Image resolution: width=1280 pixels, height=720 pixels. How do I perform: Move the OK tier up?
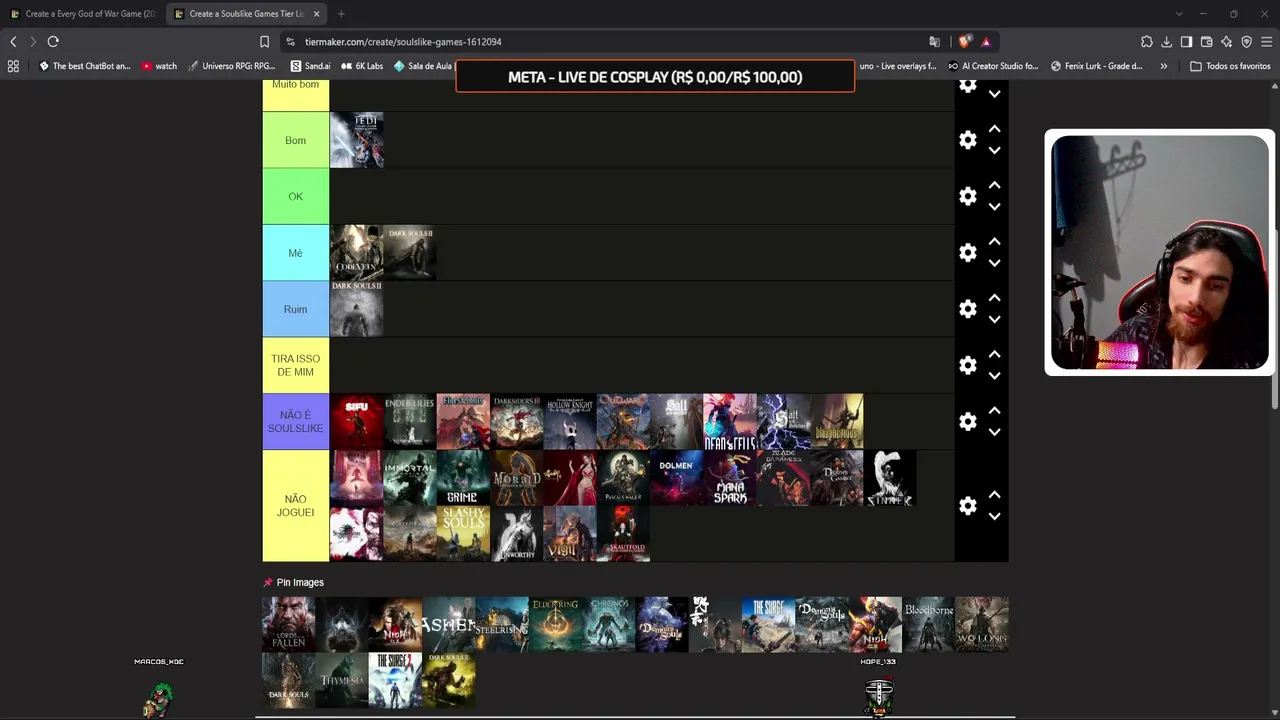click(994, 186)
